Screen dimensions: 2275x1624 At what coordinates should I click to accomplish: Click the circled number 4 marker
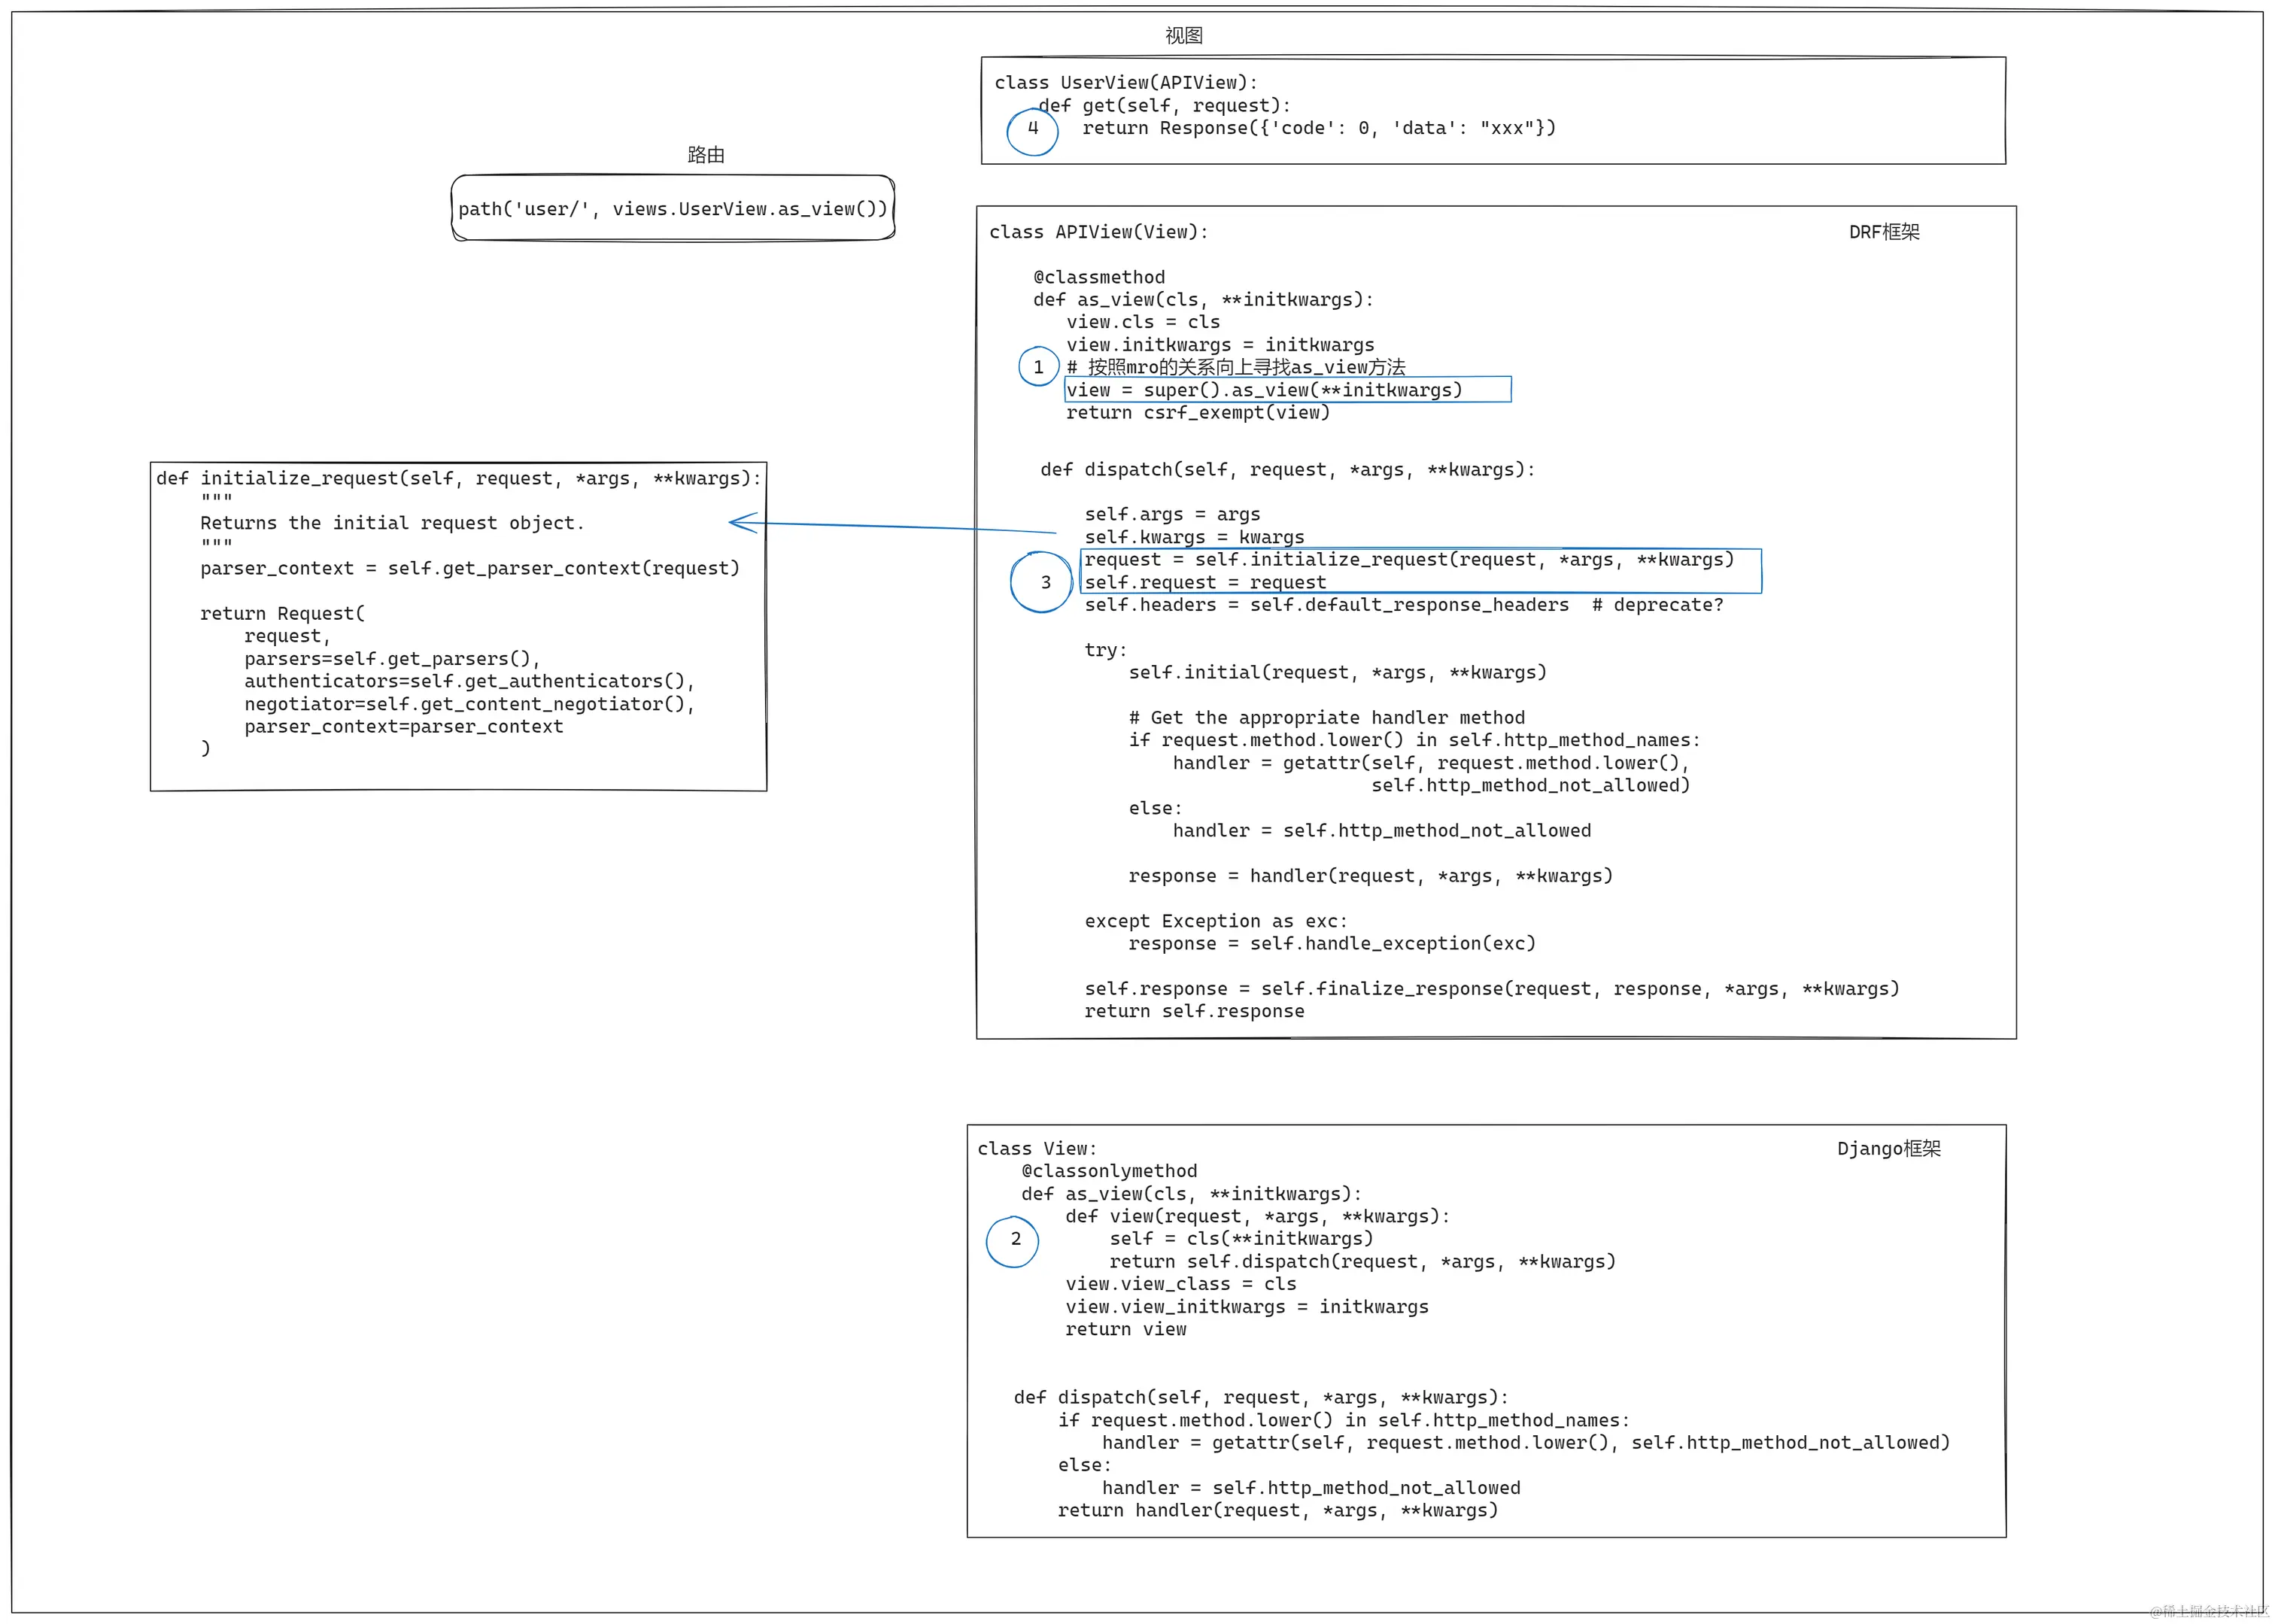coord(1032,130)
